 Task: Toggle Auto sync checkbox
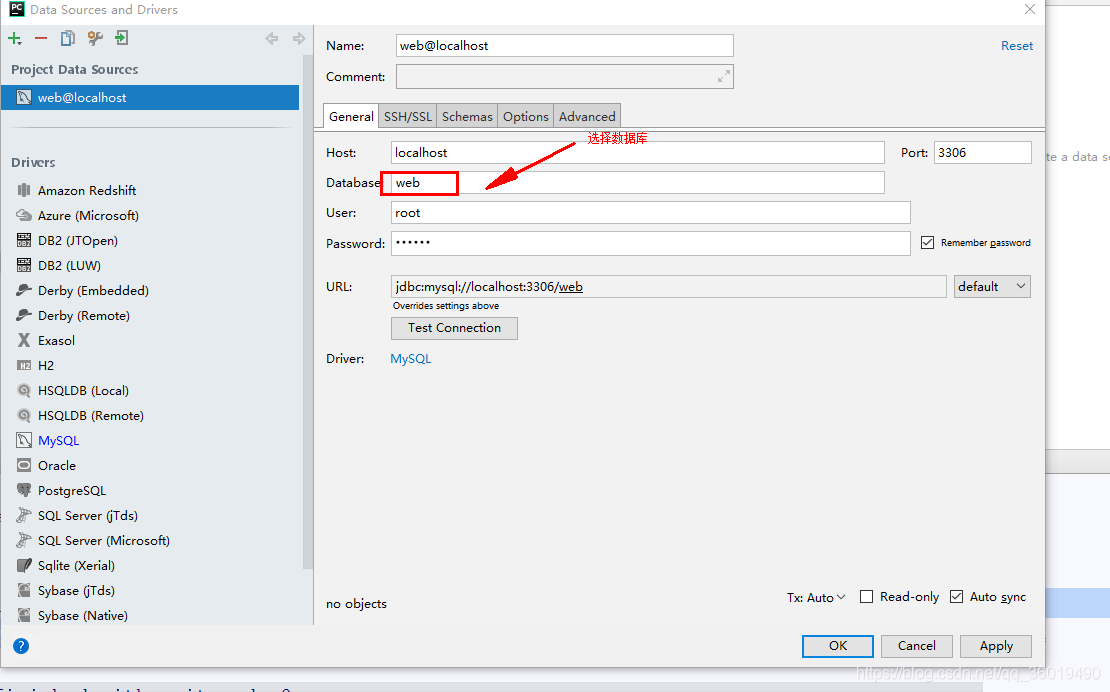[x=956, y=596]
